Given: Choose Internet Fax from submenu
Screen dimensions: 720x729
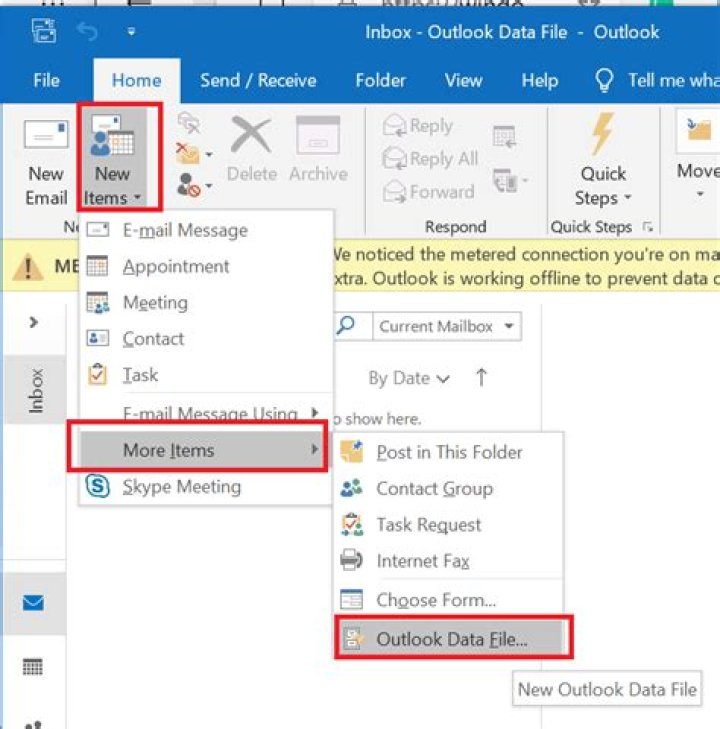Looking at the screenshot, I should pyautogui.click(x=449, y=561).
